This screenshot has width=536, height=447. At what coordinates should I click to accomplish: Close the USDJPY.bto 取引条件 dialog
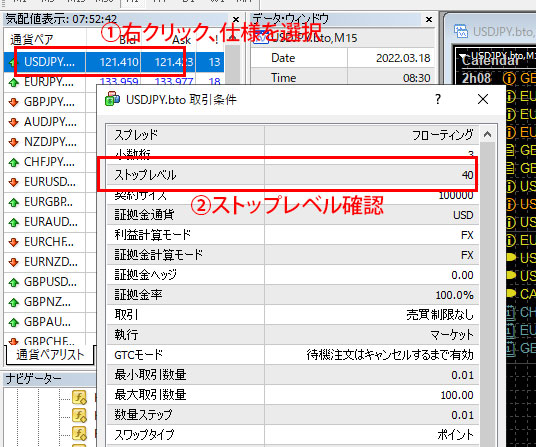pos(483,99)
